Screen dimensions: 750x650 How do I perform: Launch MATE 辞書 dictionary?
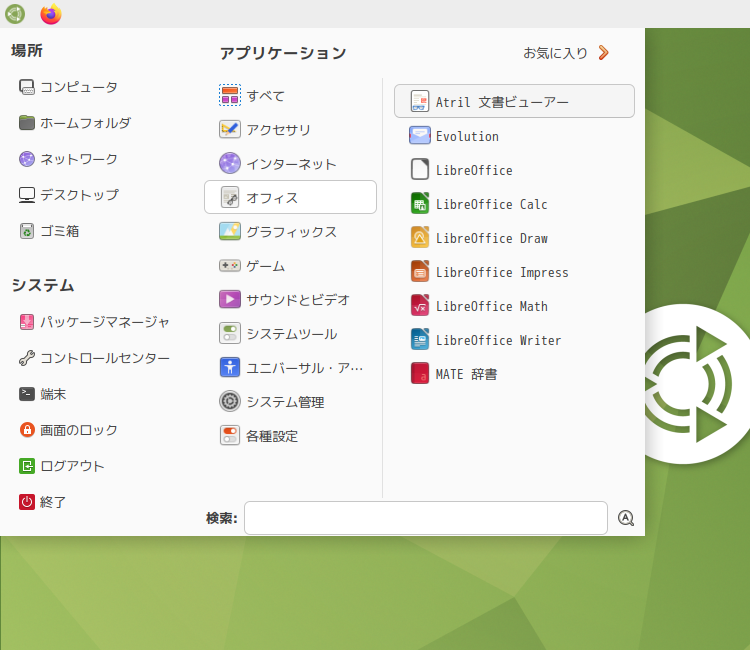[514, 374]
